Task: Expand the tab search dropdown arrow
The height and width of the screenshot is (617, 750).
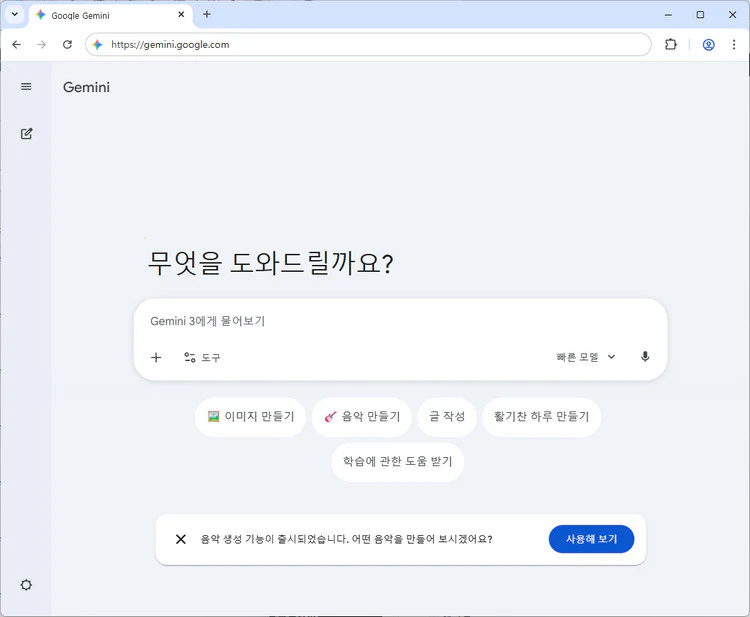Action: click(x=15, y=14)
